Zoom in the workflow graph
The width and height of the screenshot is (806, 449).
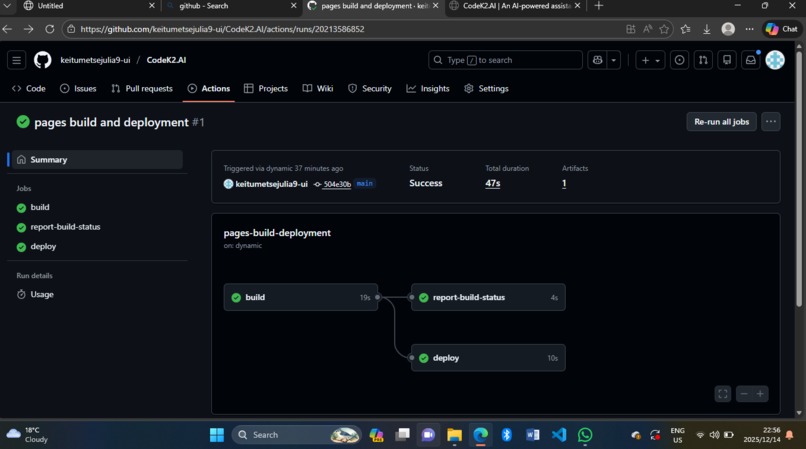[760, 394]
